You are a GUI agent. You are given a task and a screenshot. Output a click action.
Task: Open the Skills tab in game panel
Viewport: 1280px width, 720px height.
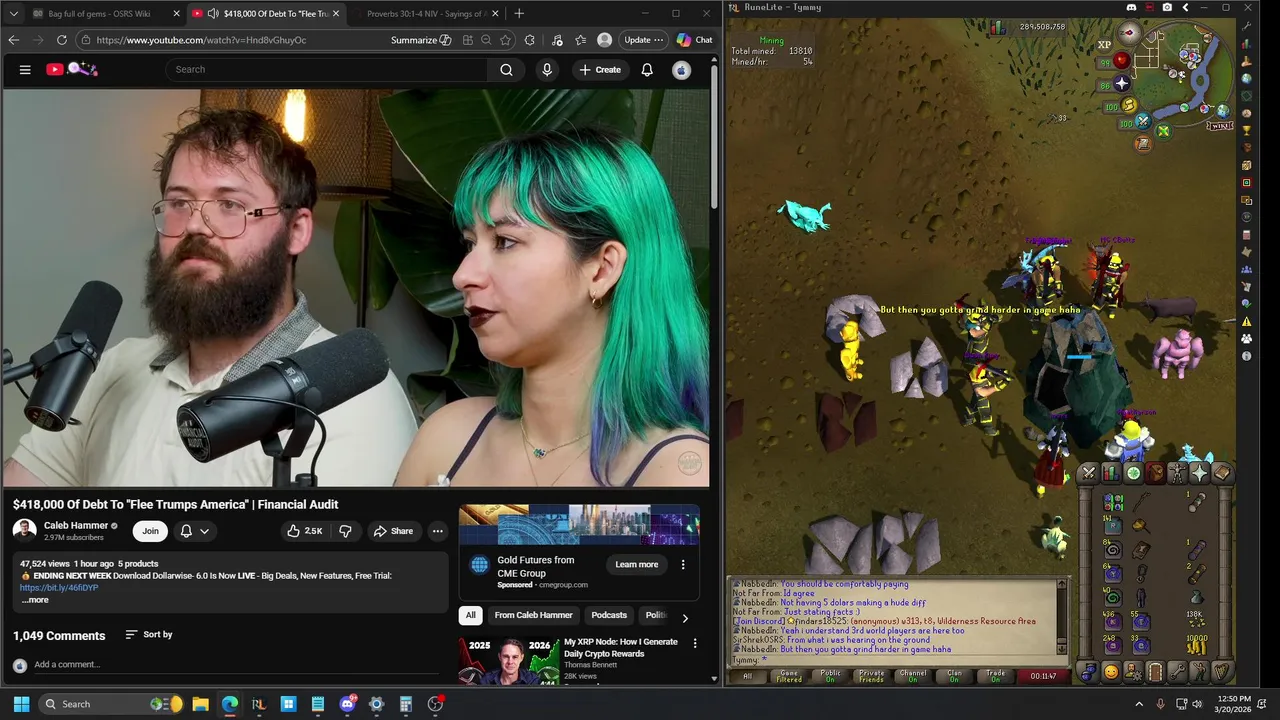1111,473
